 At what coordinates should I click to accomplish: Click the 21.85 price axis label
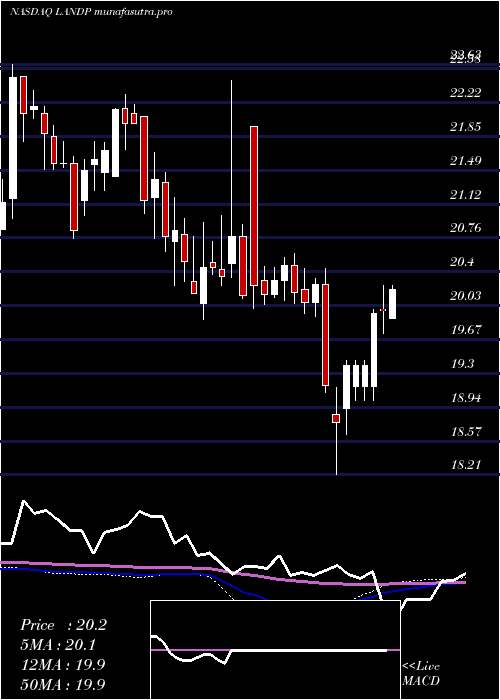click(x=466, y=127)
